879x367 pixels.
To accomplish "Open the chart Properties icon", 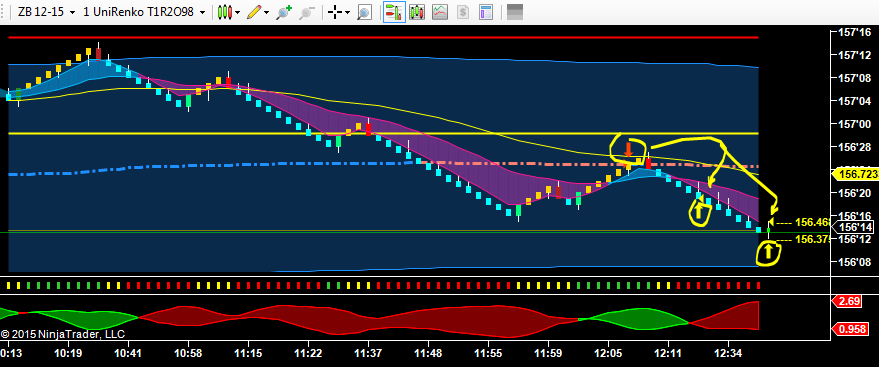I will 485,12.
